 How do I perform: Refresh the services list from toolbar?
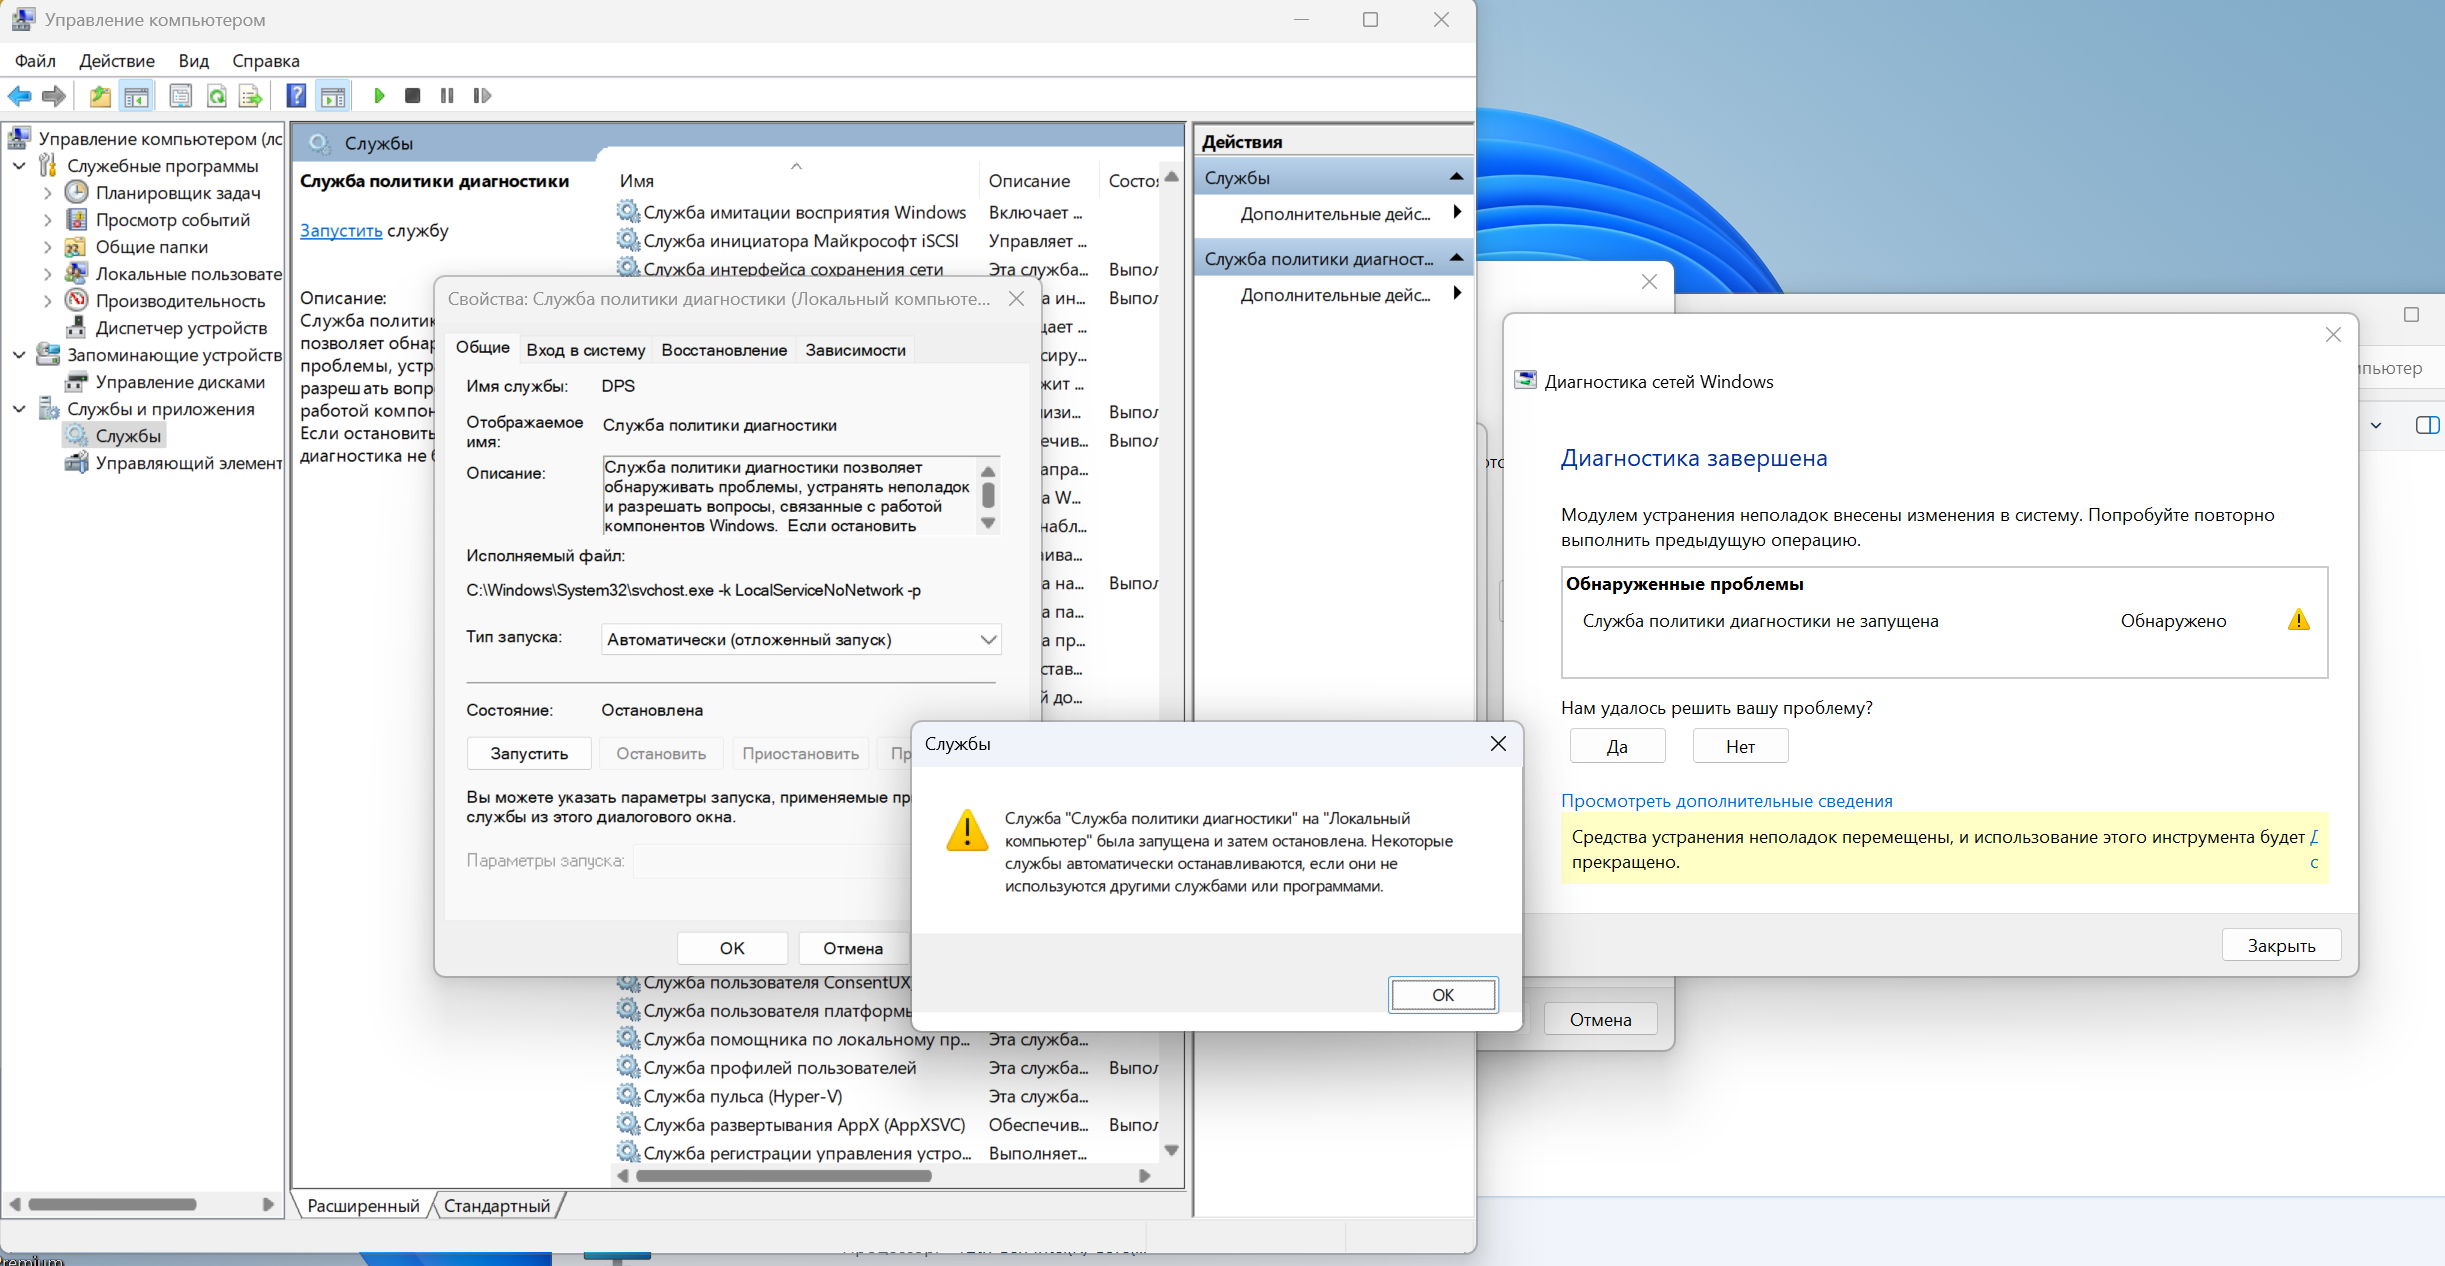(216, 96)
